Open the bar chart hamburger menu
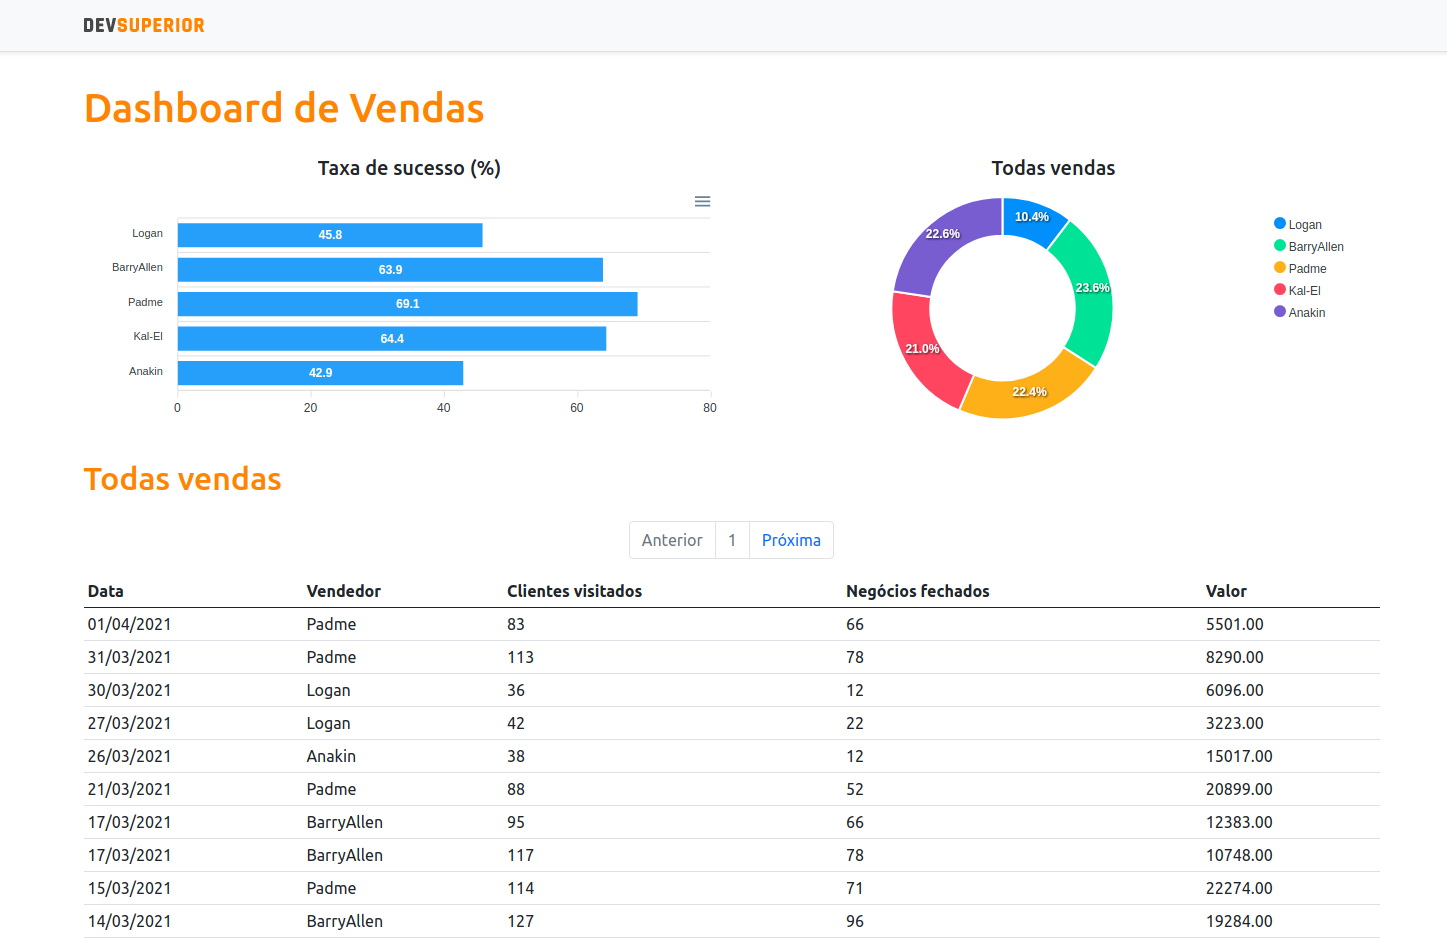1447x941 pixels. pyautogui.click(x=702, y=201)
